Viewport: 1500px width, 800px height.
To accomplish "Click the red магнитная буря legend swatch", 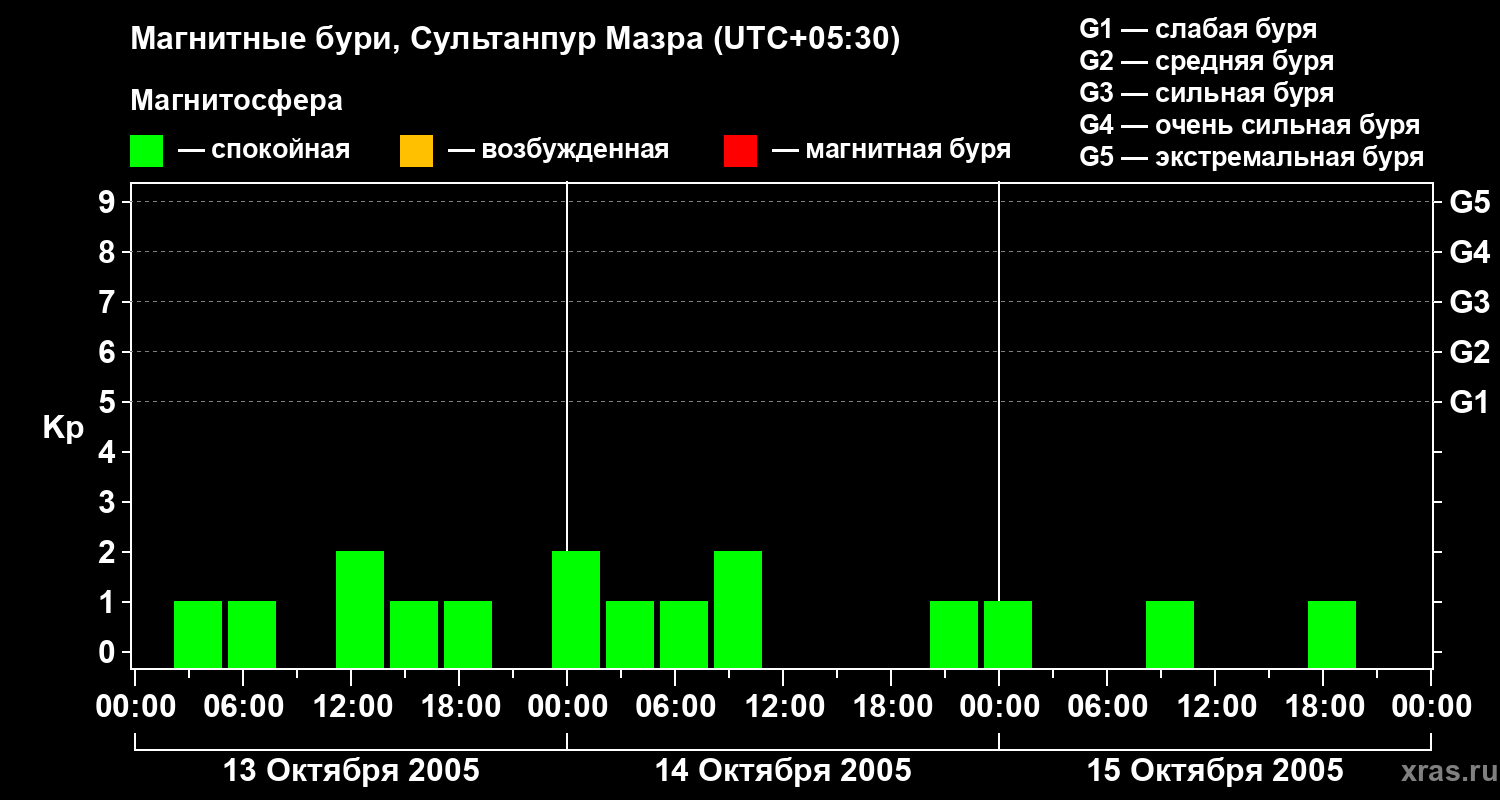I will [740, 151].
